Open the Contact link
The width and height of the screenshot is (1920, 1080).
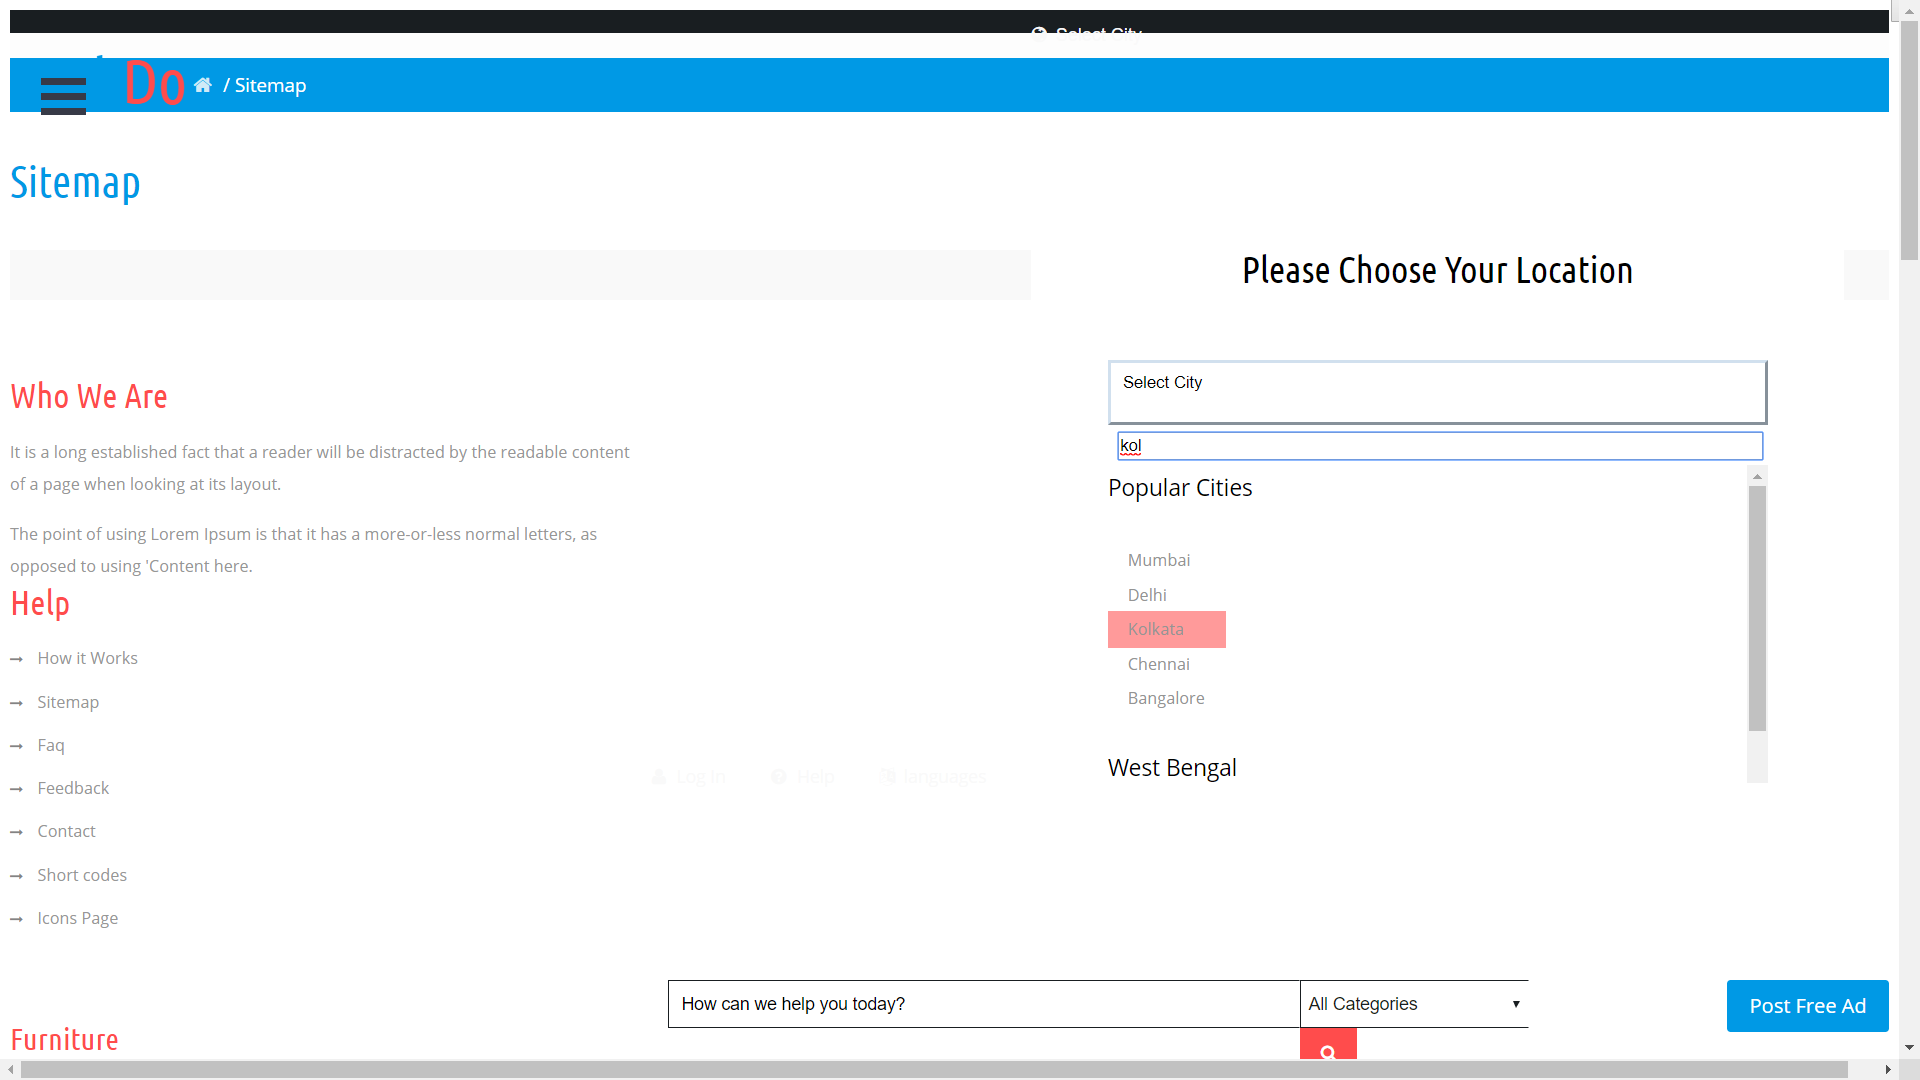coord(66,831)
